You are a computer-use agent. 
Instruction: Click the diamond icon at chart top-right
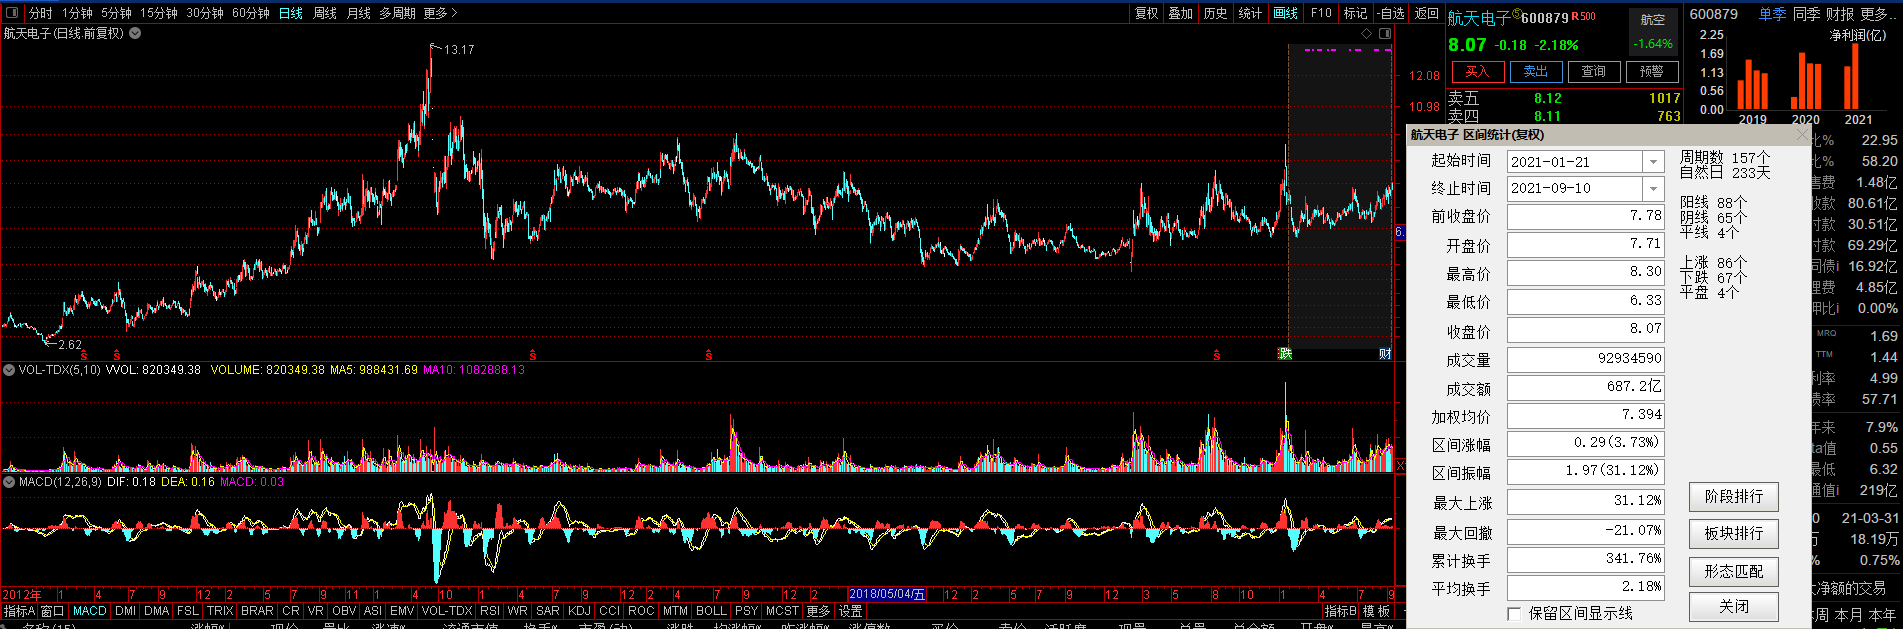1366,33
